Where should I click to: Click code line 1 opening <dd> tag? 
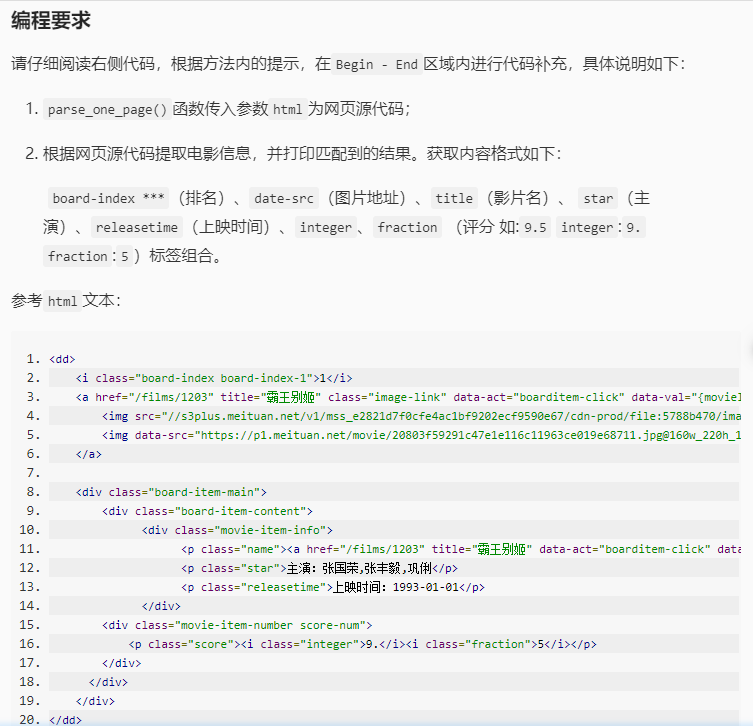(62, 359)
